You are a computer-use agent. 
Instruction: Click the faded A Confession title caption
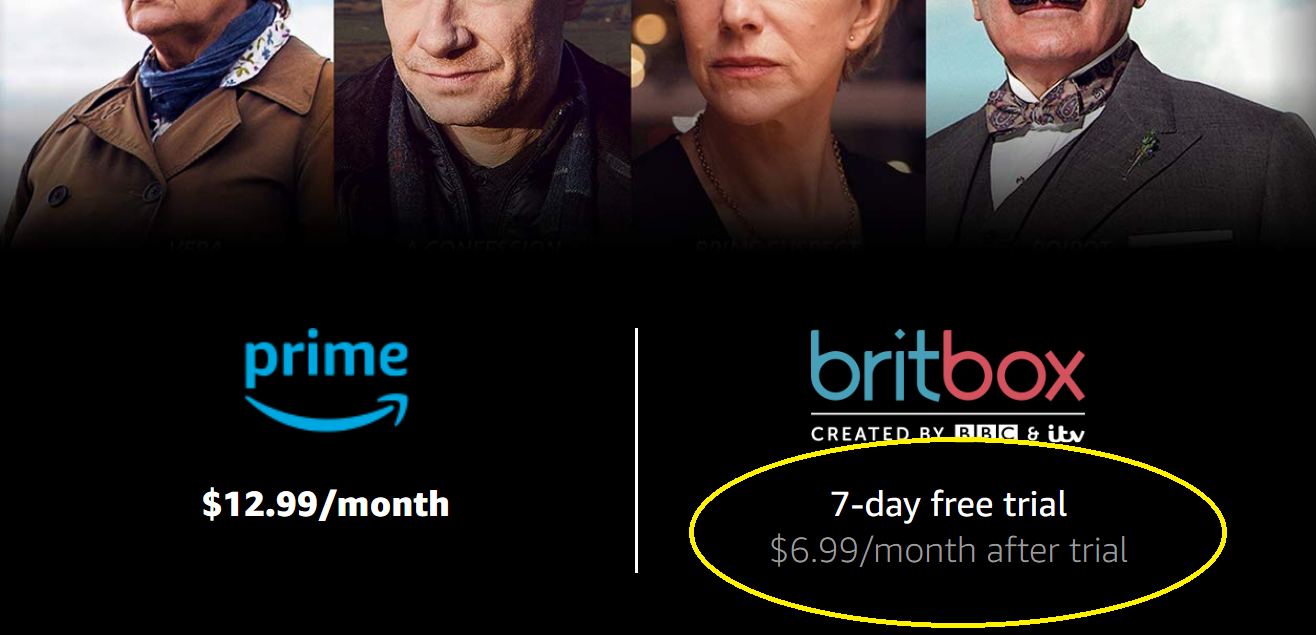pos(482,243)
